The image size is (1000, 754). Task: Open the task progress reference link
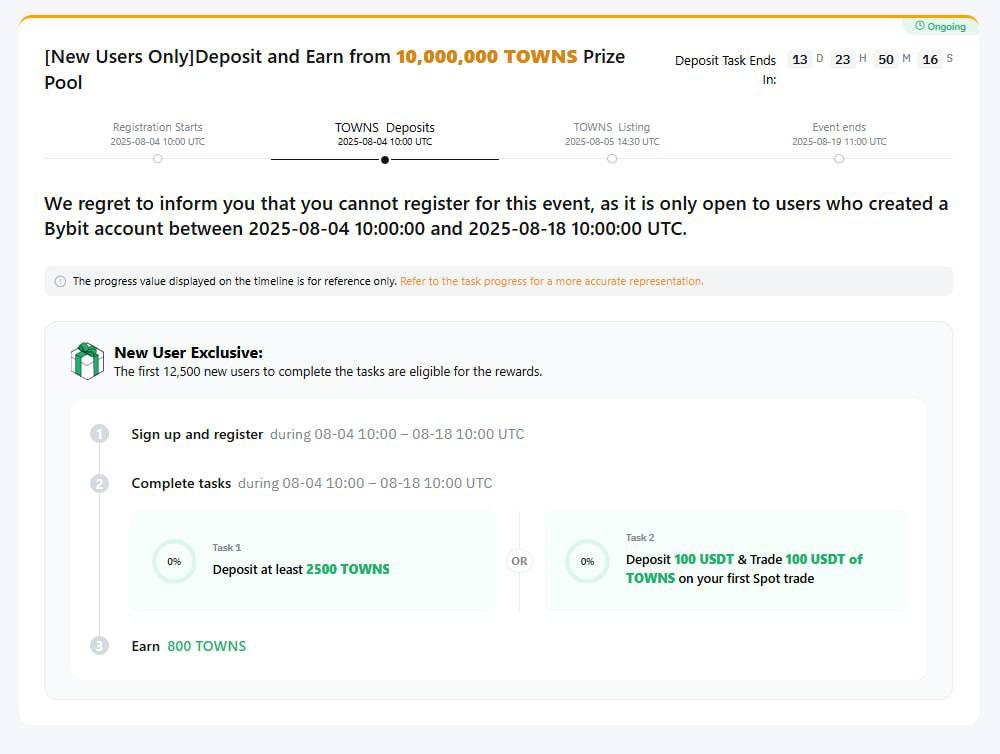(552, 281)
